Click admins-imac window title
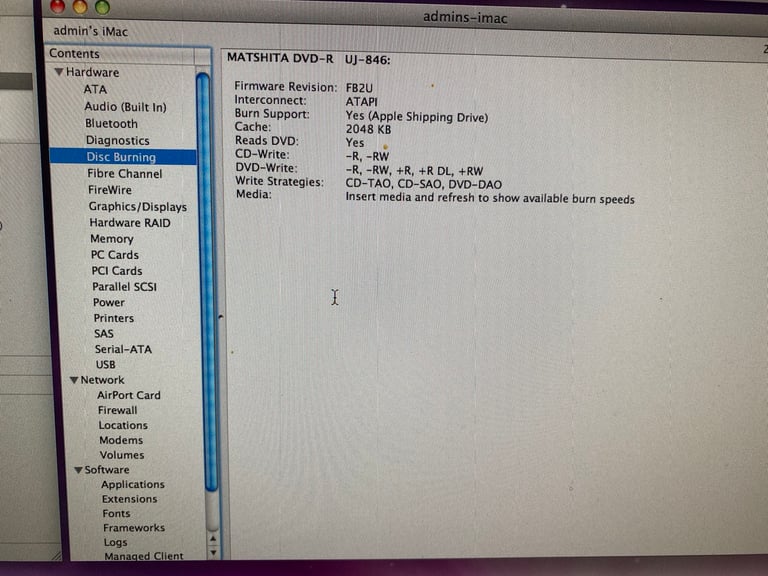The image size is (768, 576). [465, 18]
